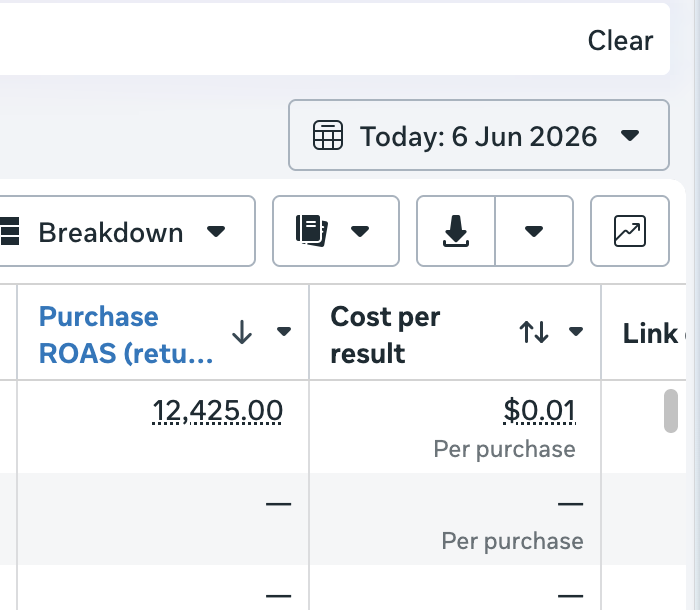700x610 pixels.
Task: Sort by Purchase ROAS column header
Action: point(126,334)
